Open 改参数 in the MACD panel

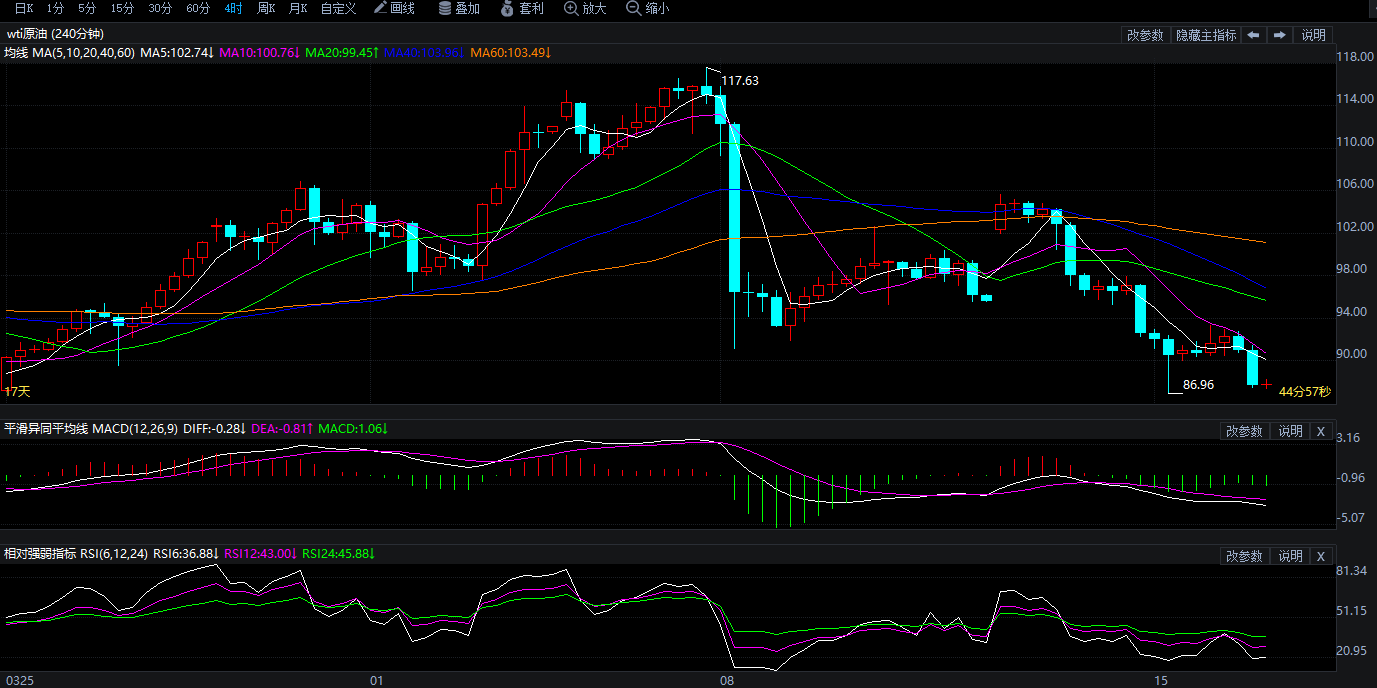coord(1244,431)
